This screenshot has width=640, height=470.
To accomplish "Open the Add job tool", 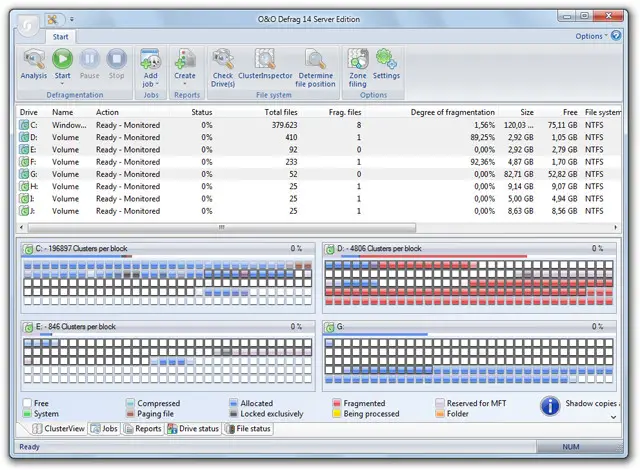I will (x=150, y=68).
